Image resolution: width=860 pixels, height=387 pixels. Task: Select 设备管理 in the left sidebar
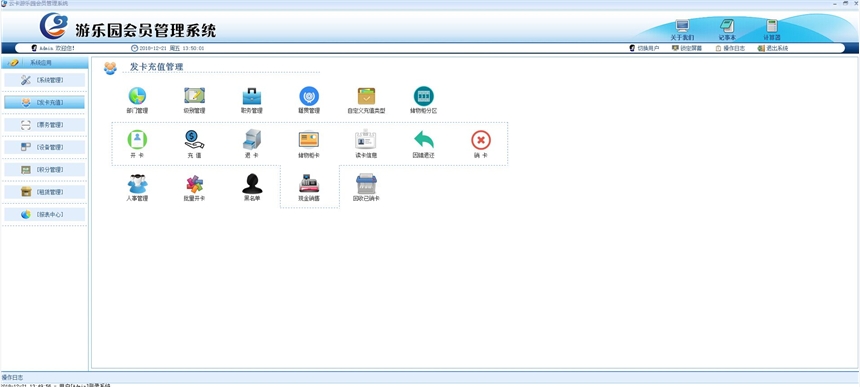coord(44,147)
